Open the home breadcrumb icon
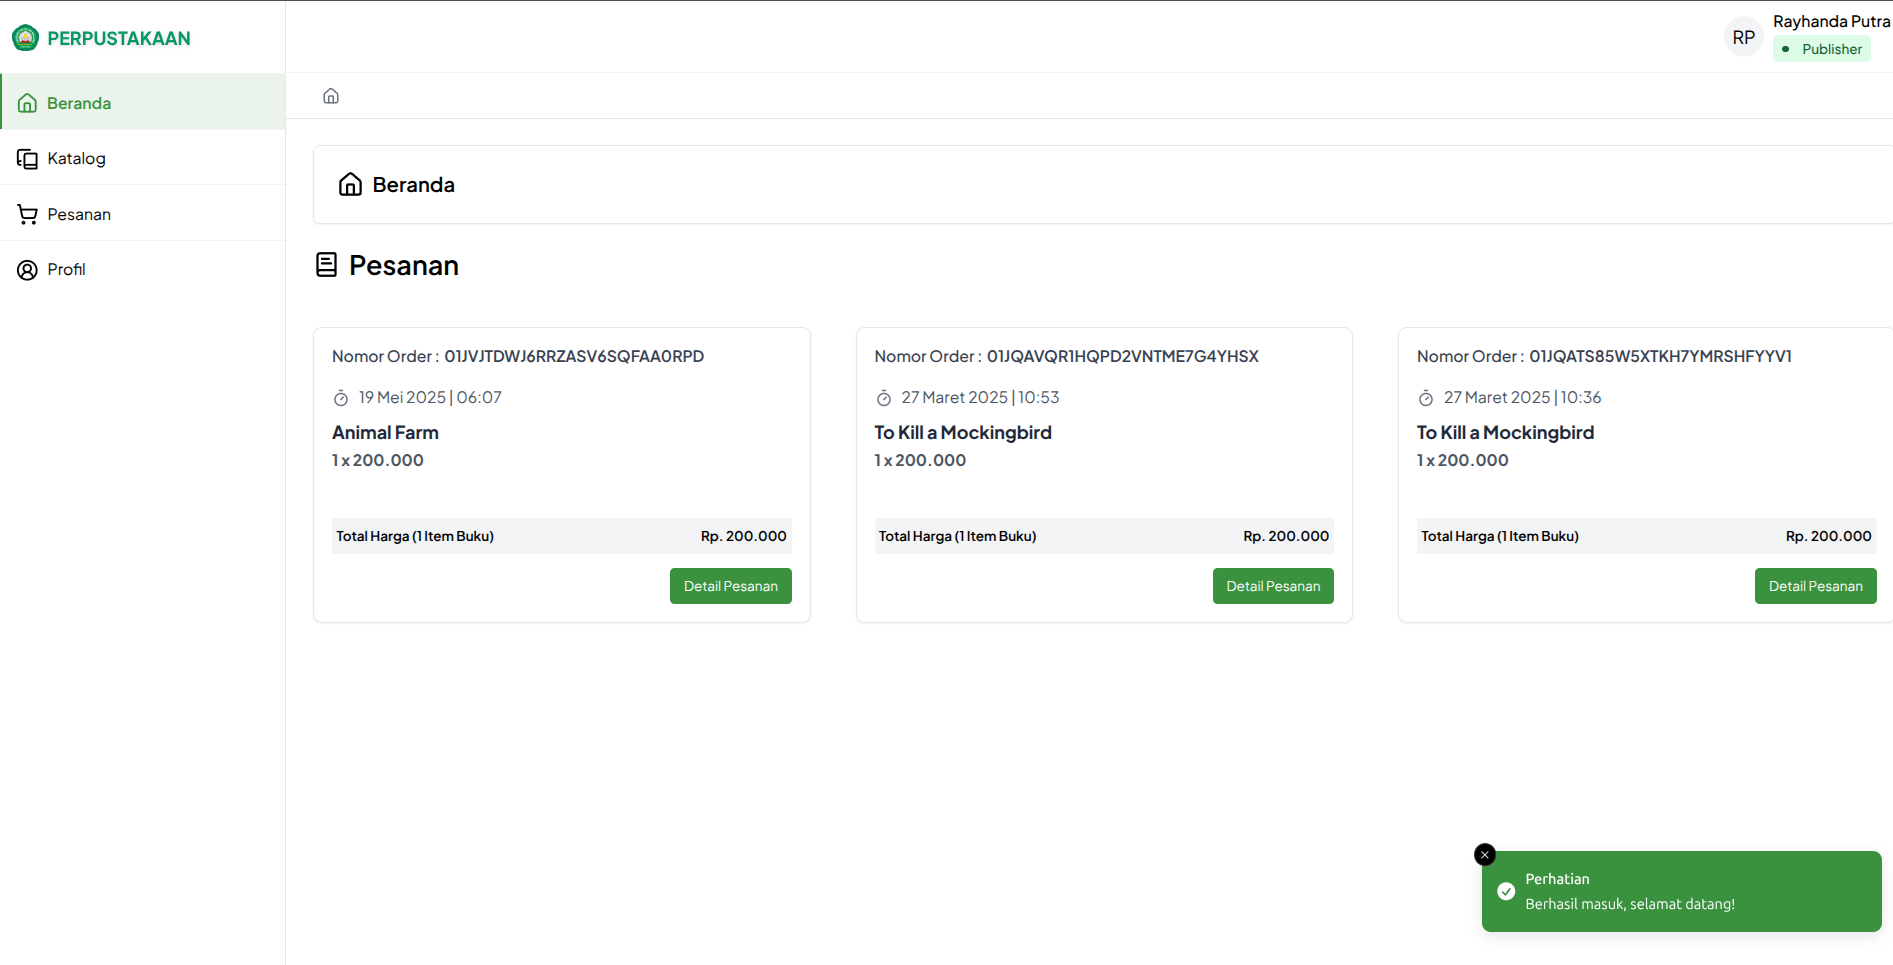Viewport: 1893px width, 965px height. pos(331,96)
